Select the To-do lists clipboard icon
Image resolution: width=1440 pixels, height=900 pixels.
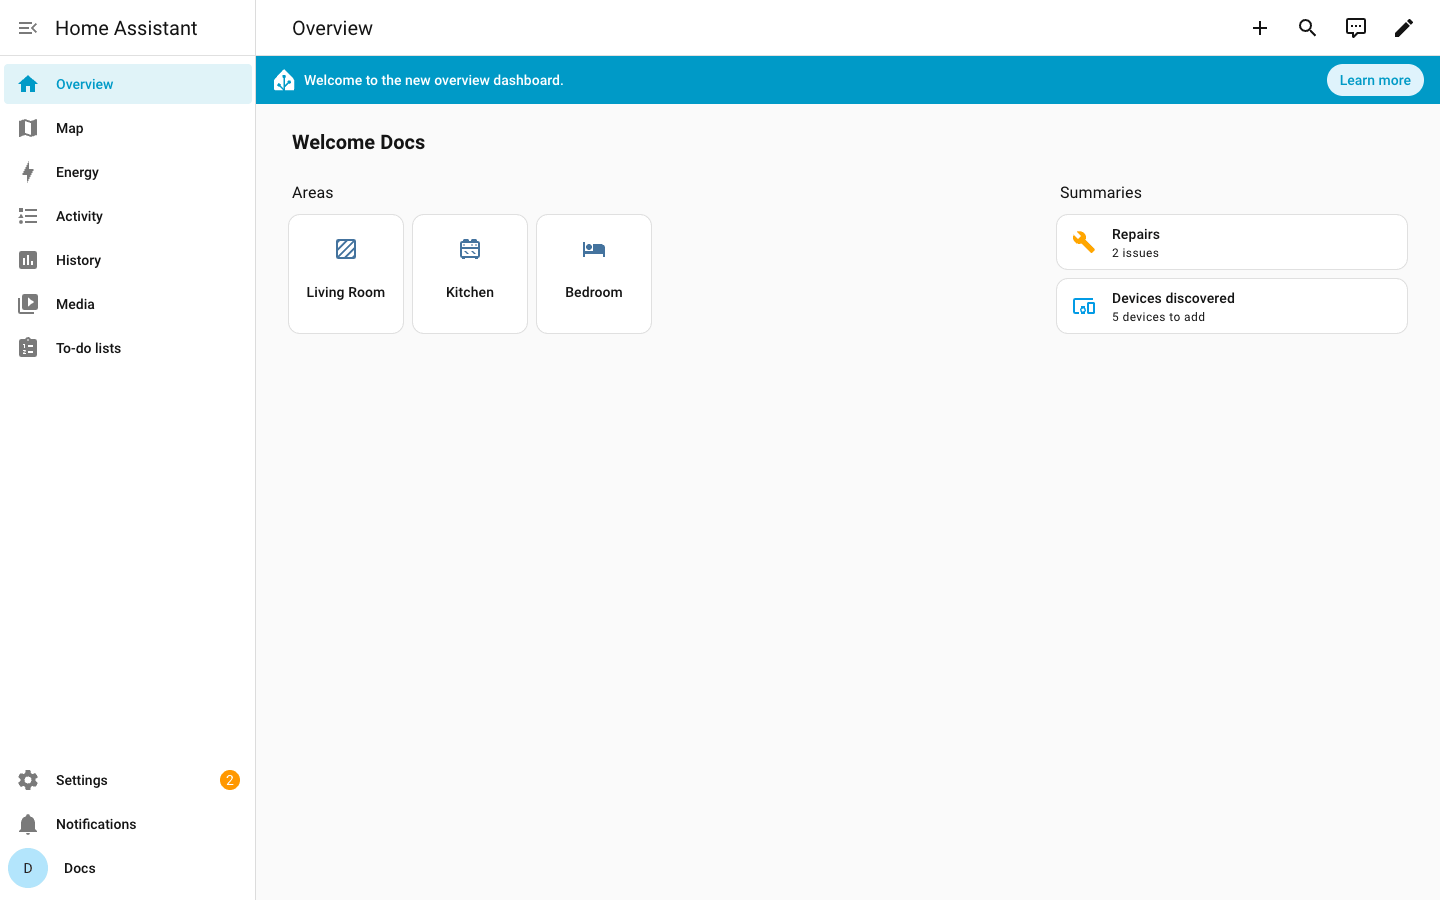(28, 348)
